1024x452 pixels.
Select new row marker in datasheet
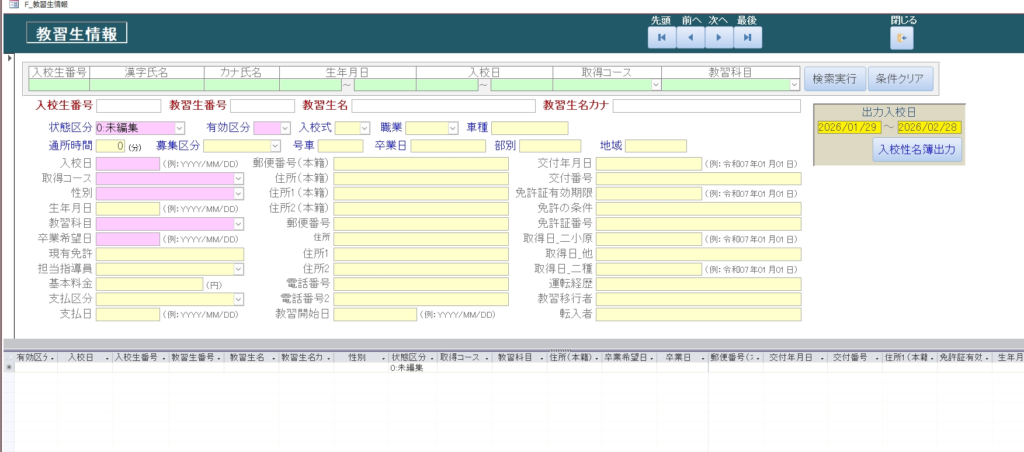(8, 368)
